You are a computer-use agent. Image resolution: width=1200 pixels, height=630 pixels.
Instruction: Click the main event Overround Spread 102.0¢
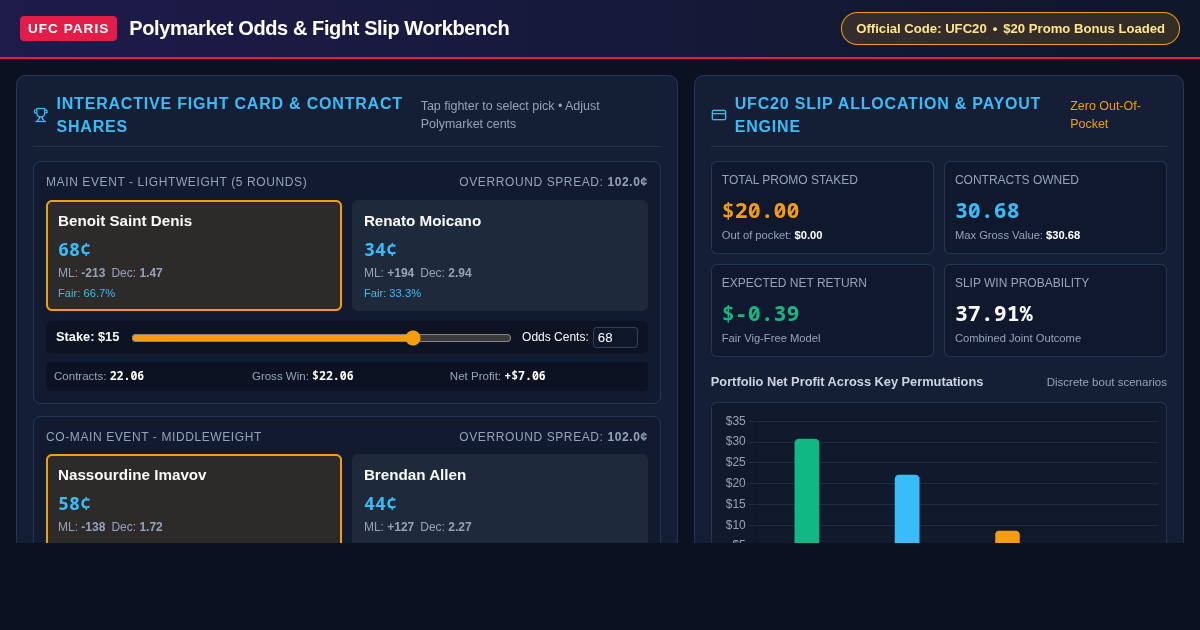click(553, 182)
